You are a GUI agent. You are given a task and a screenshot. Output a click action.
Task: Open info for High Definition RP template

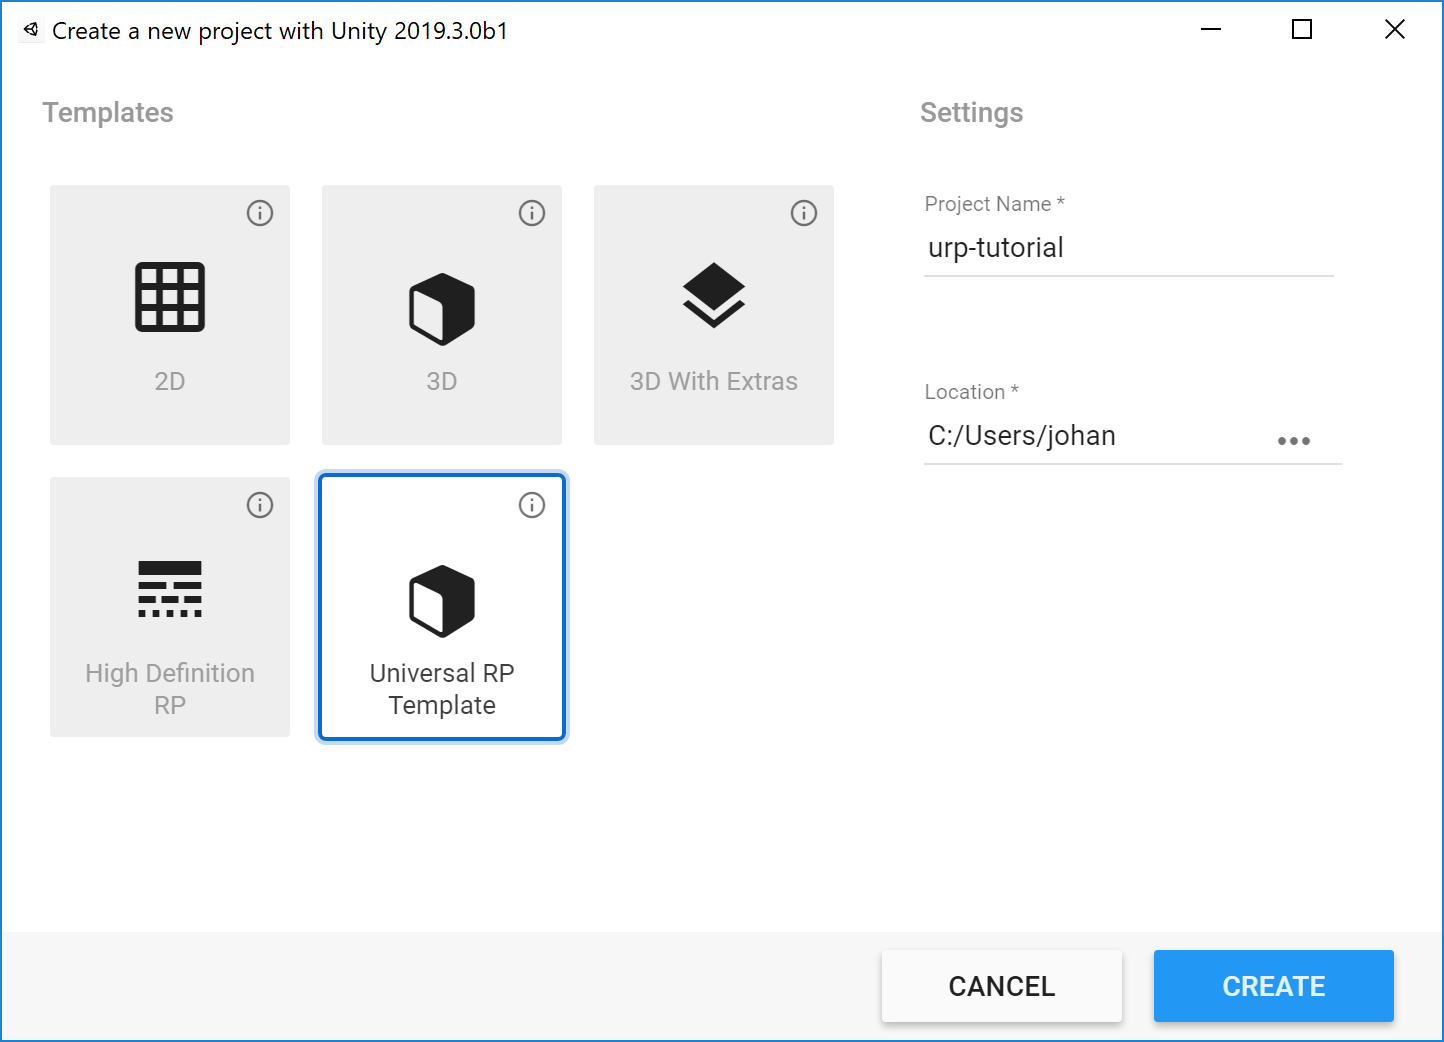(260, 505)
